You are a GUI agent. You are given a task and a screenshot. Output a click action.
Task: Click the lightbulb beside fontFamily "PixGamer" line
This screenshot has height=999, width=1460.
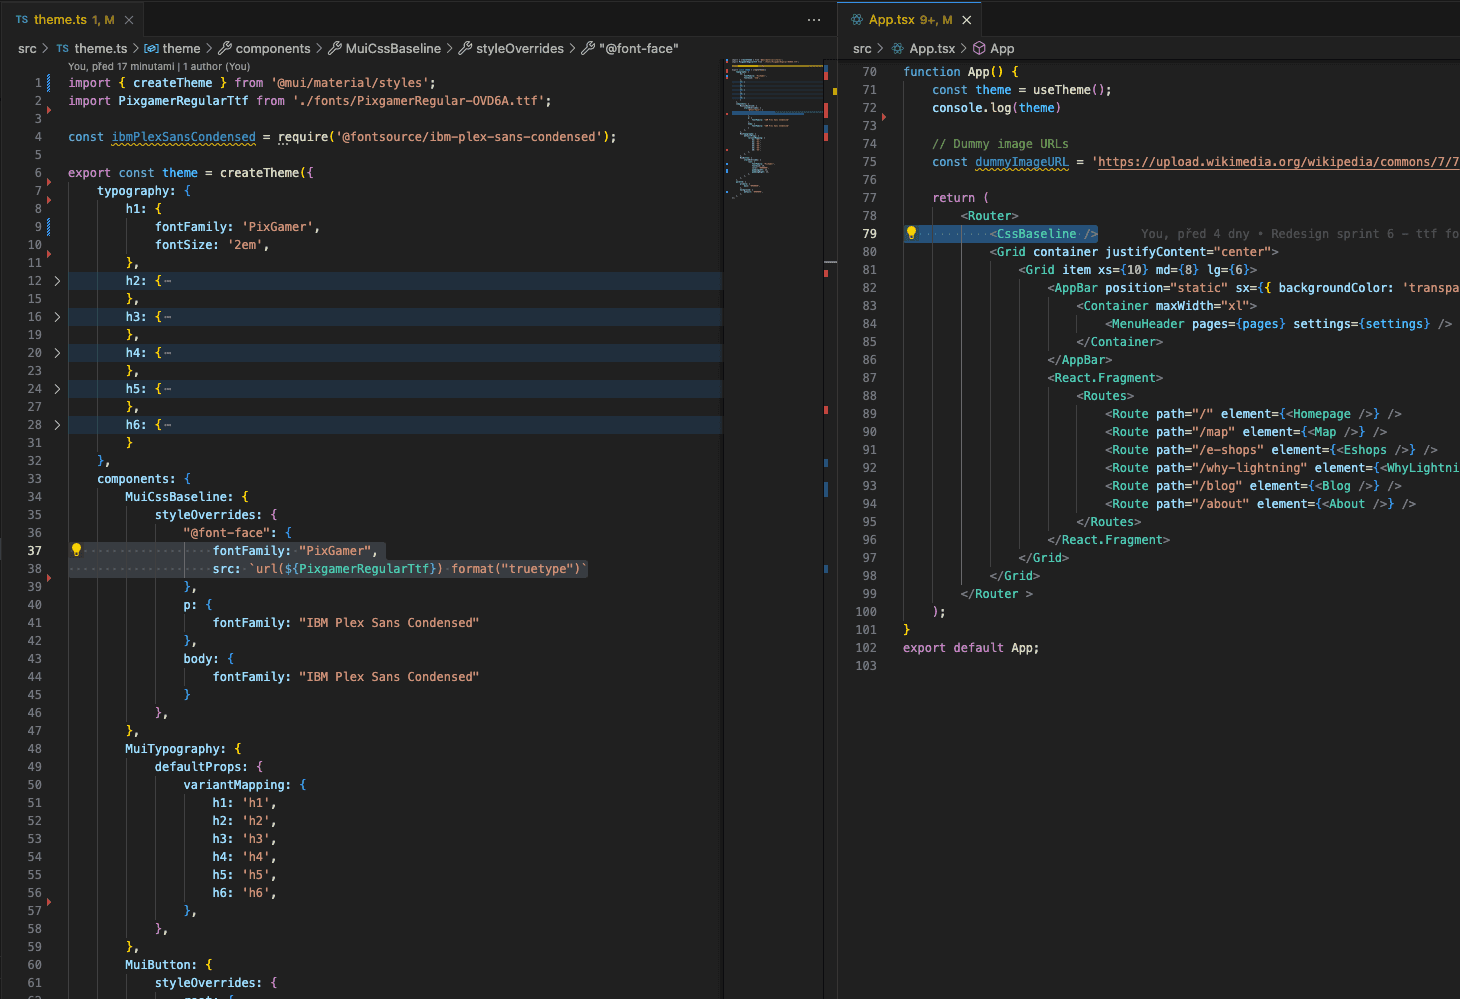(76, 550)
